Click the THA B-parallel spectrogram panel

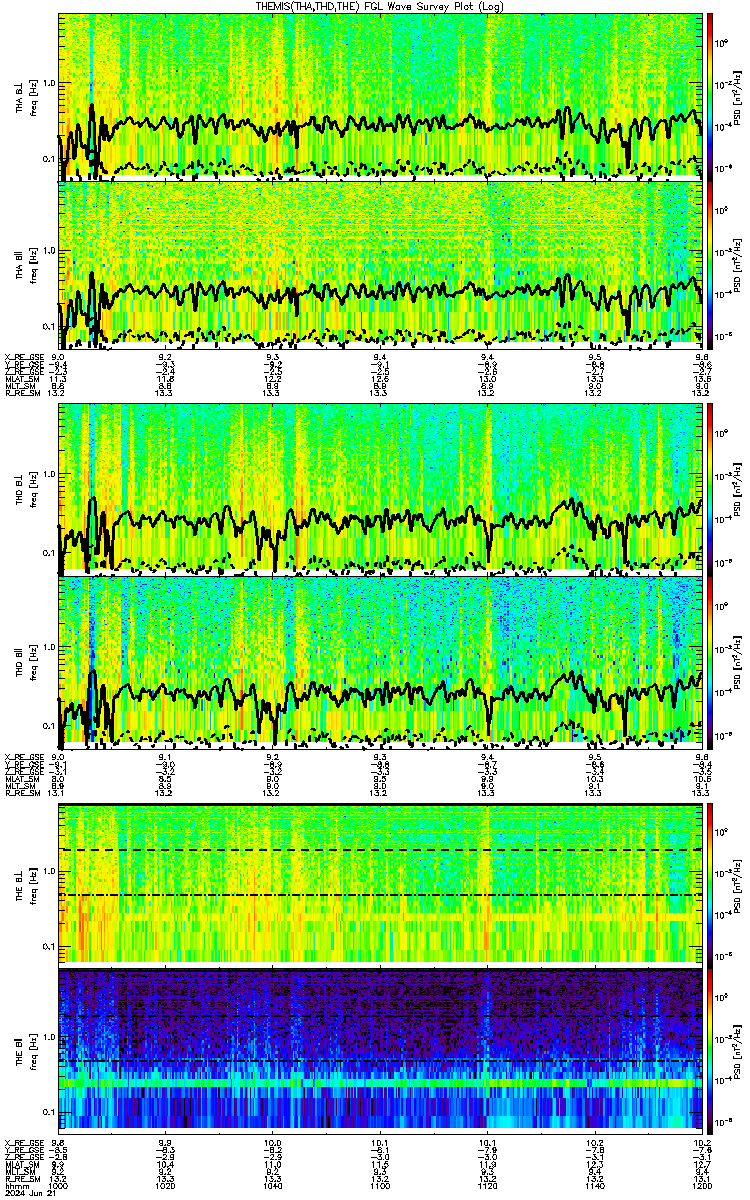[x=381, y=263]
